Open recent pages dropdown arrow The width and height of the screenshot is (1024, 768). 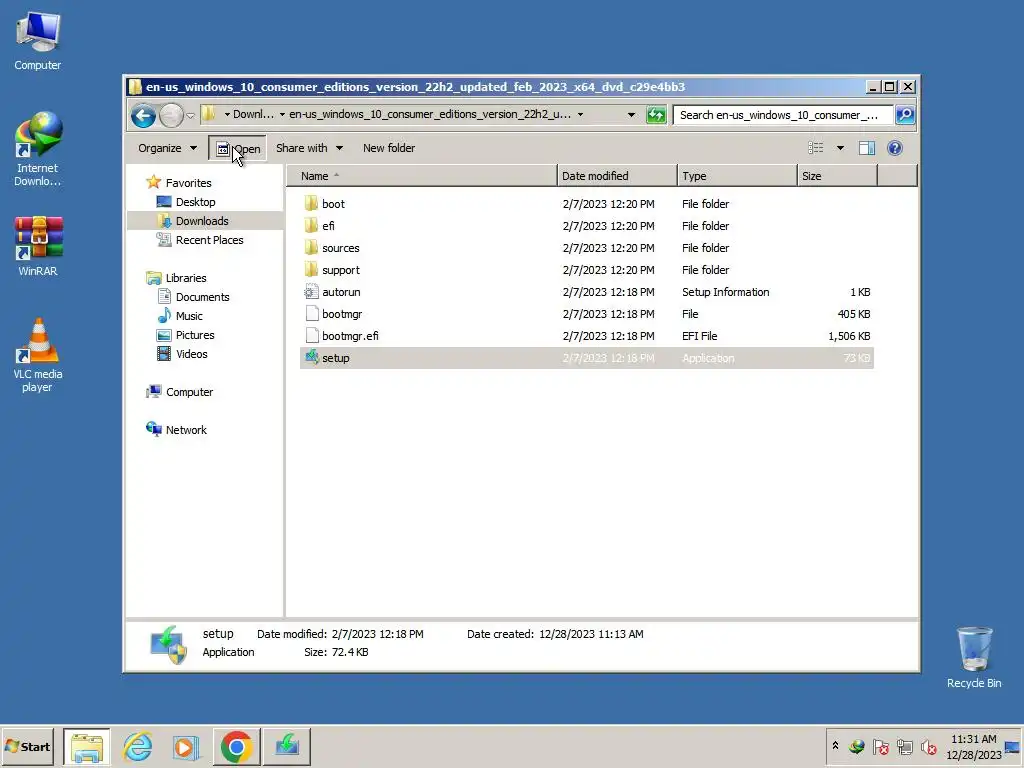[x=190, y=116]
